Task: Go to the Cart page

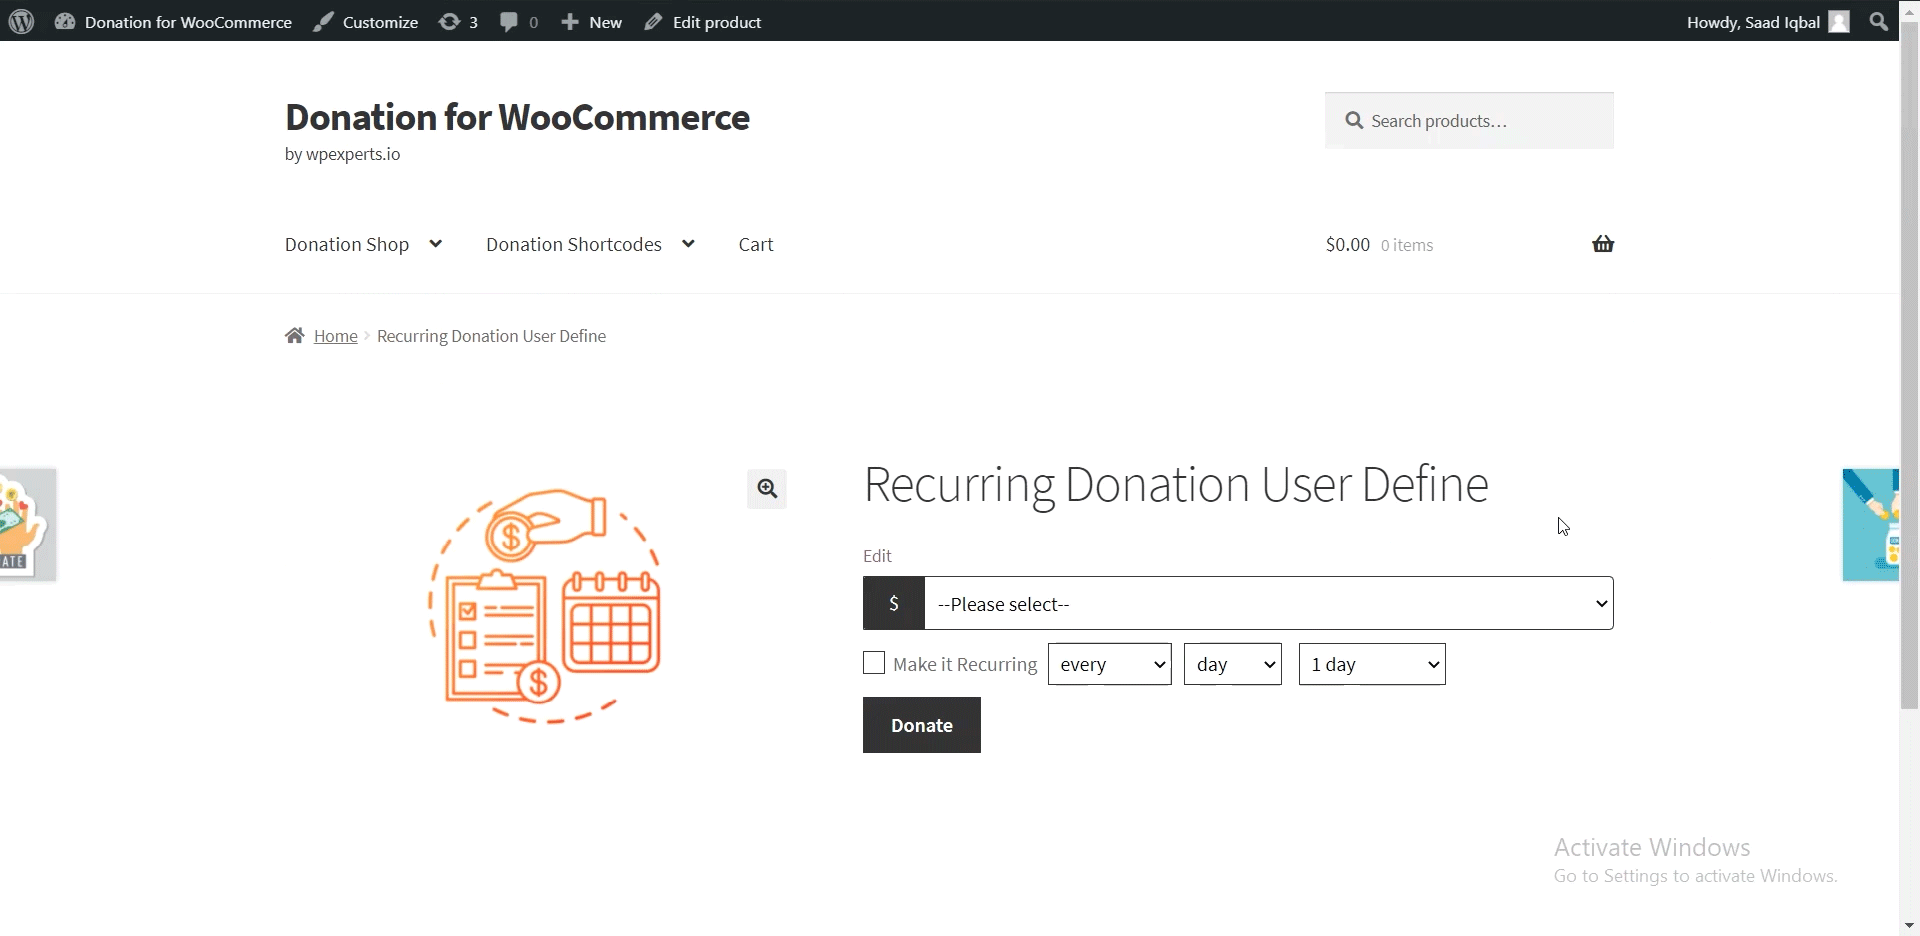Action: [756, 245]
